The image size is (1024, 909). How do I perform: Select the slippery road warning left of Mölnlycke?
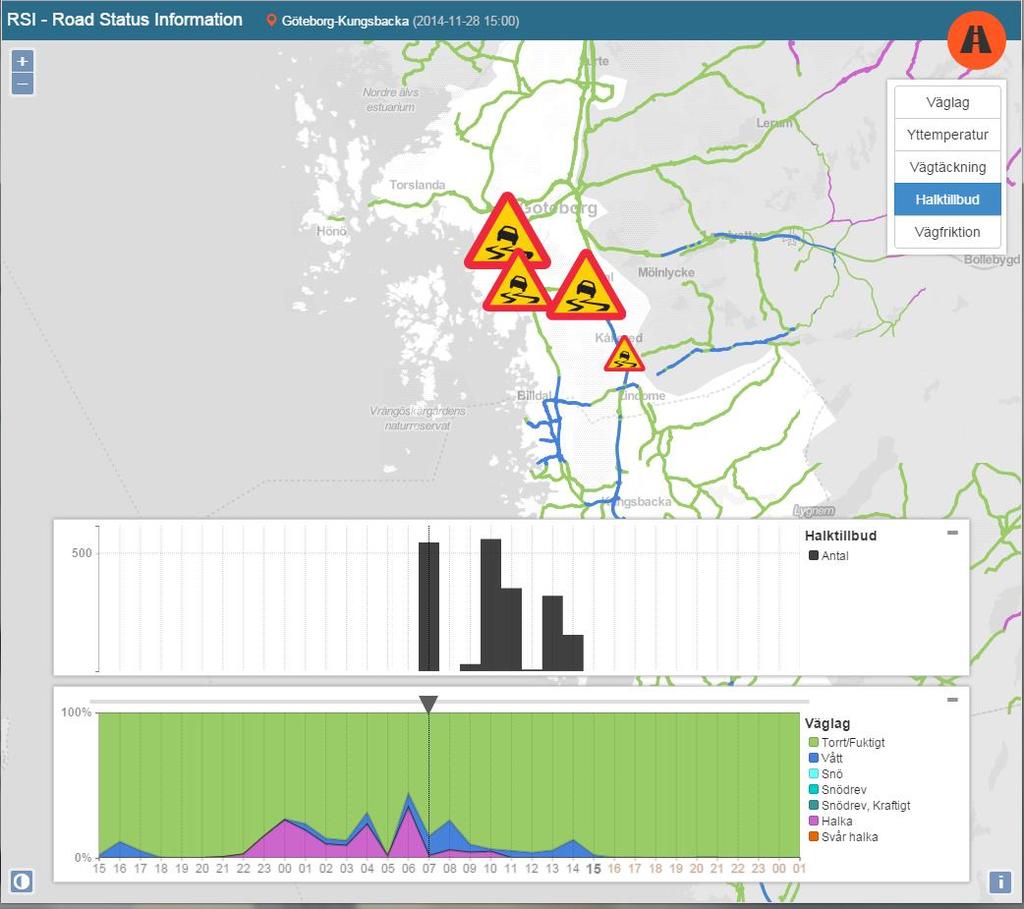586,286
